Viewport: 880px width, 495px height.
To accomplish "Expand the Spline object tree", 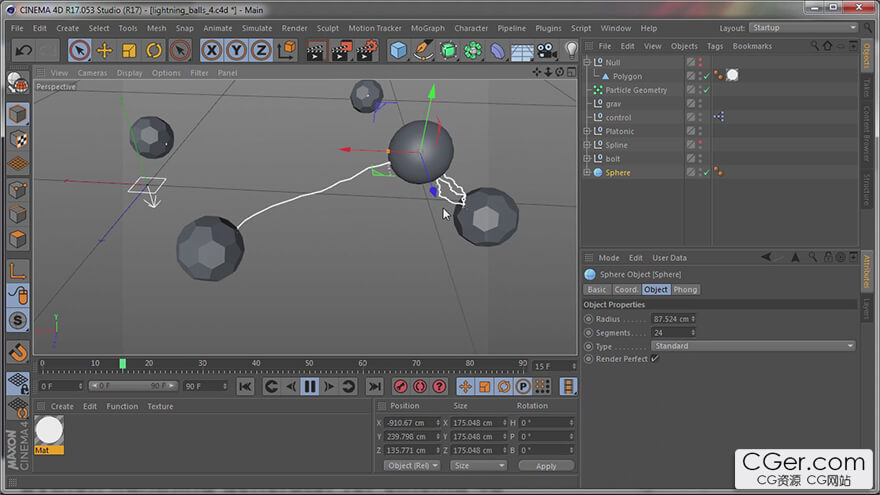I will click(587, 145).
